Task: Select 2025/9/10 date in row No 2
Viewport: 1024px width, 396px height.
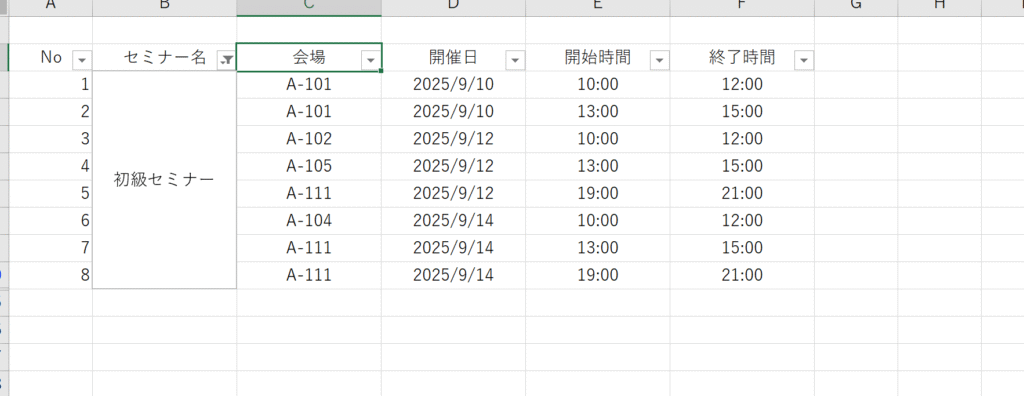Action: [453, 112]
